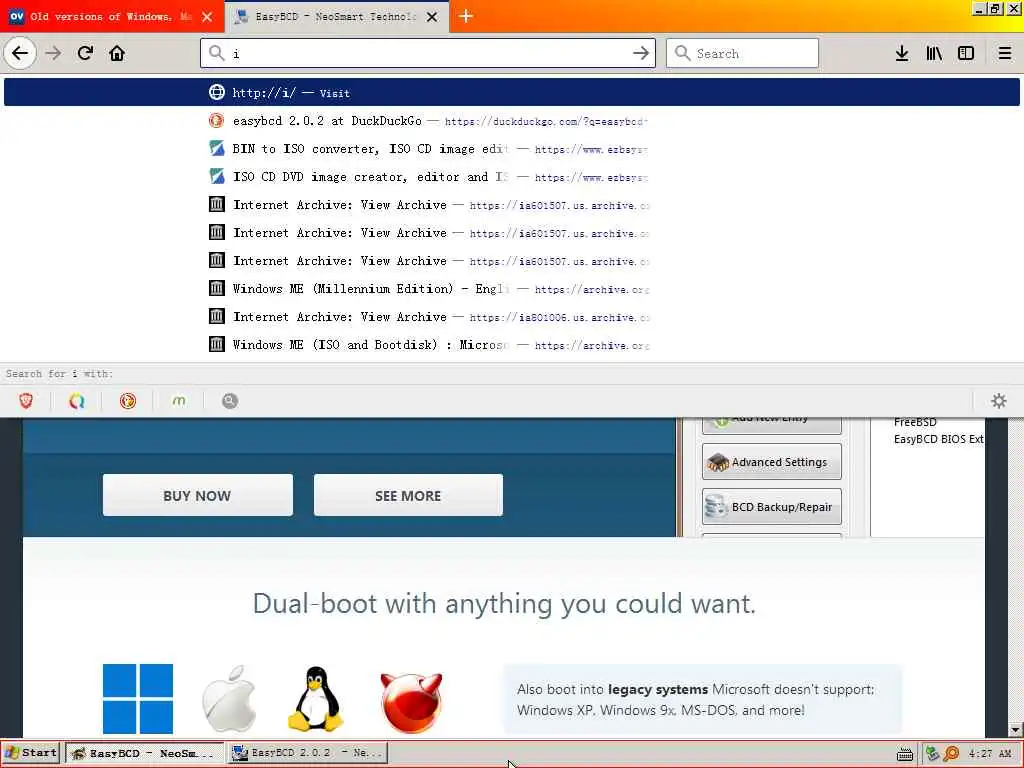Image resolution: width=1024 pixels, height=768 pixels.
Task: Click the FreeBSD list entry
Action: coord(915,422)
